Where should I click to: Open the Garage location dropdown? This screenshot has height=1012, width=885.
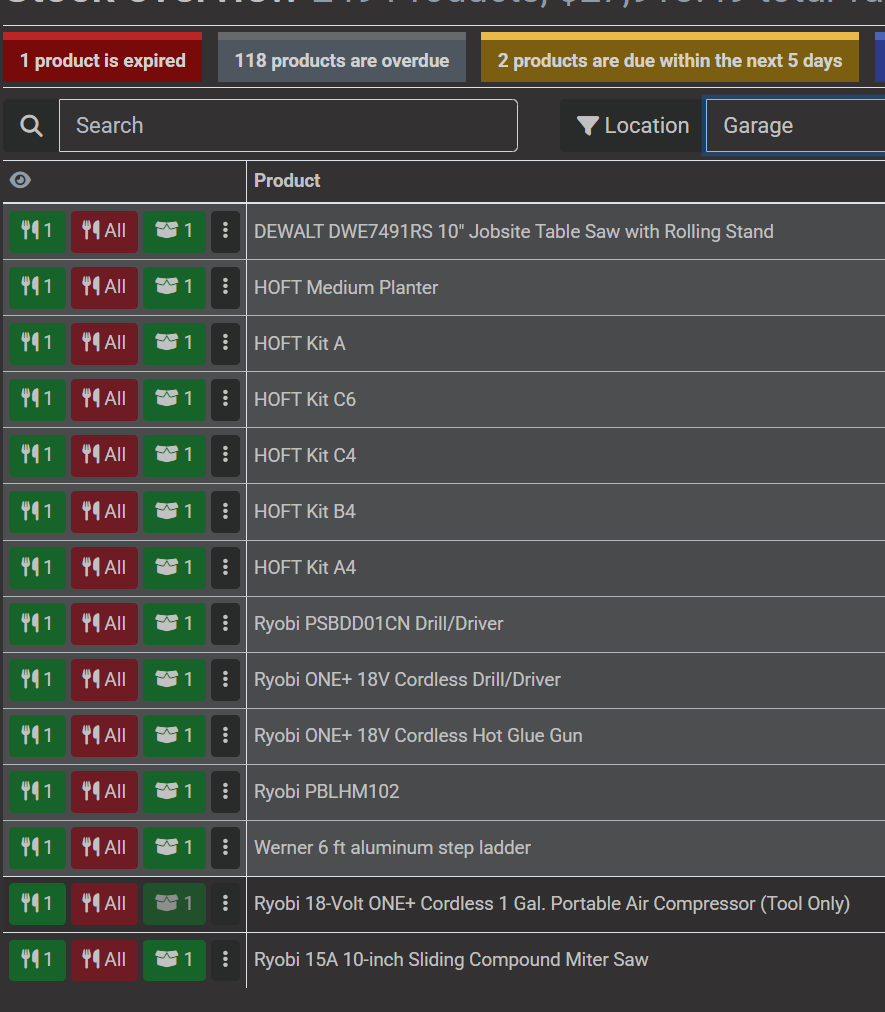[795, 125]
